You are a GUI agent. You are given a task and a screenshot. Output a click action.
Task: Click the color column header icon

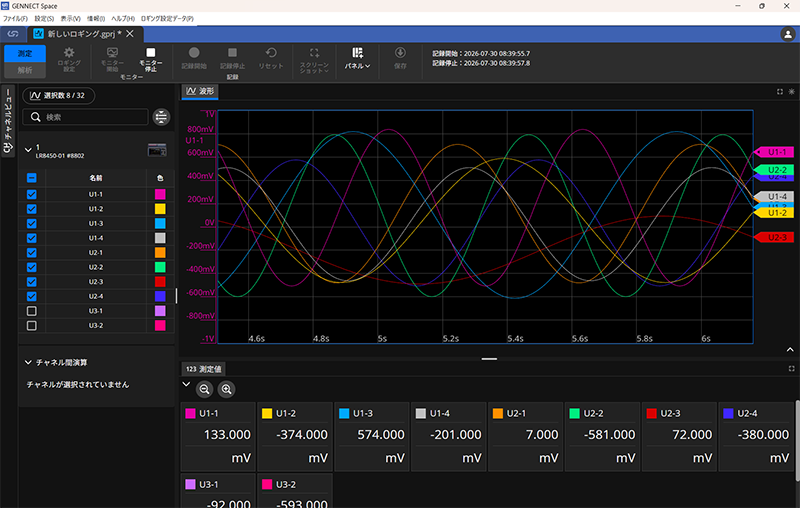[160, 178]
